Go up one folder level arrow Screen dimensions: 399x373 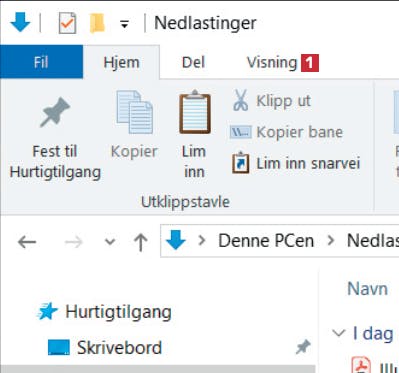tap(140, 242)
